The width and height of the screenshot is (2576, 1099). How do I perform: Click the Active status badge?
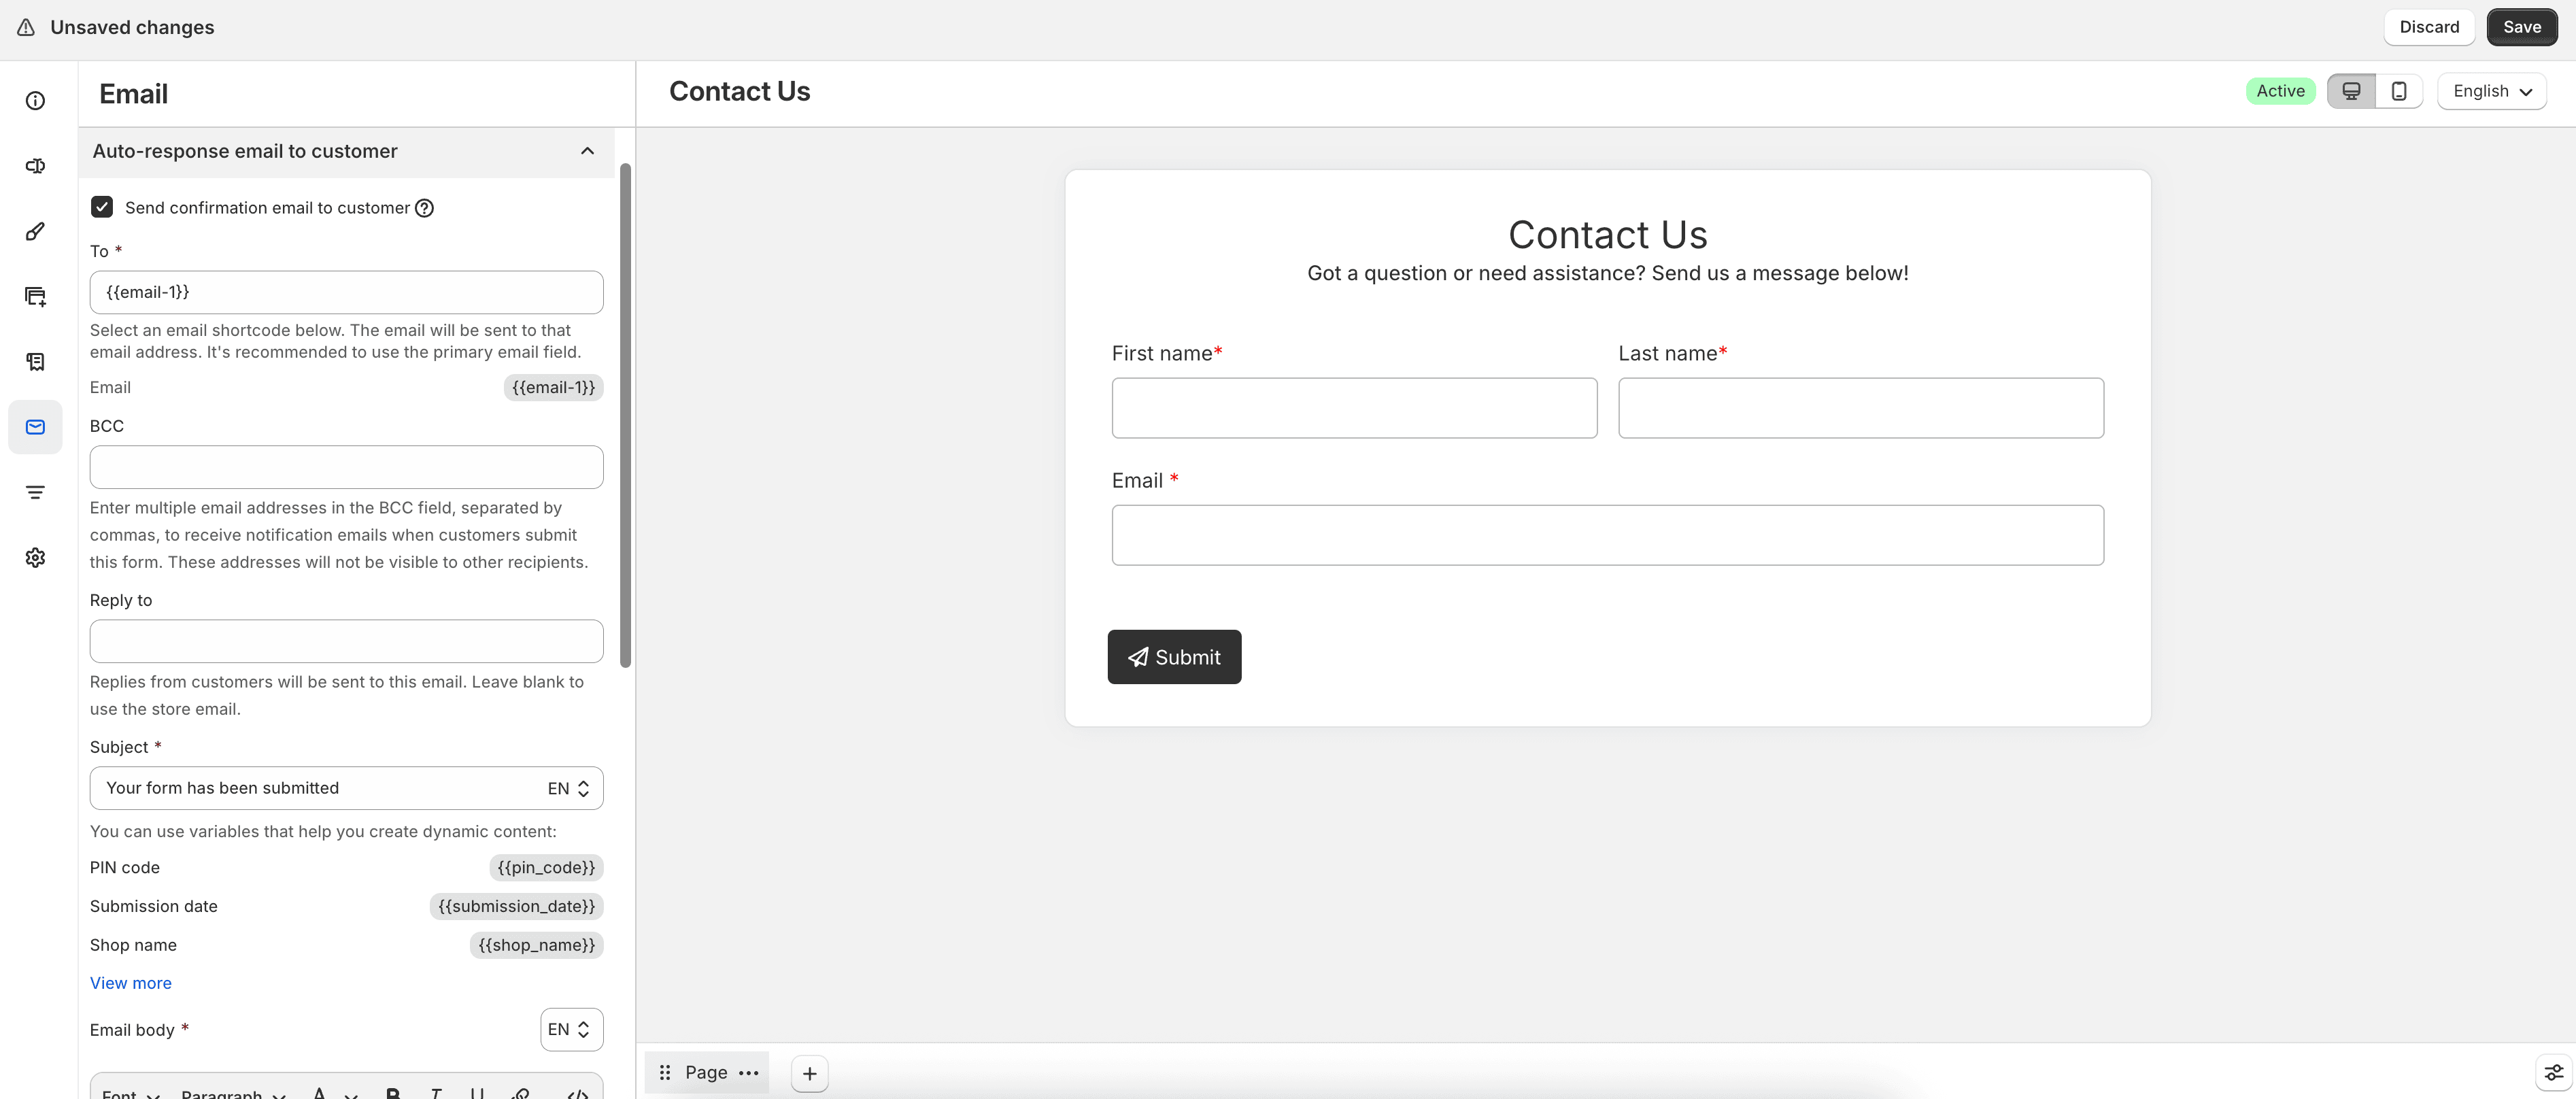pos(2280,91)
